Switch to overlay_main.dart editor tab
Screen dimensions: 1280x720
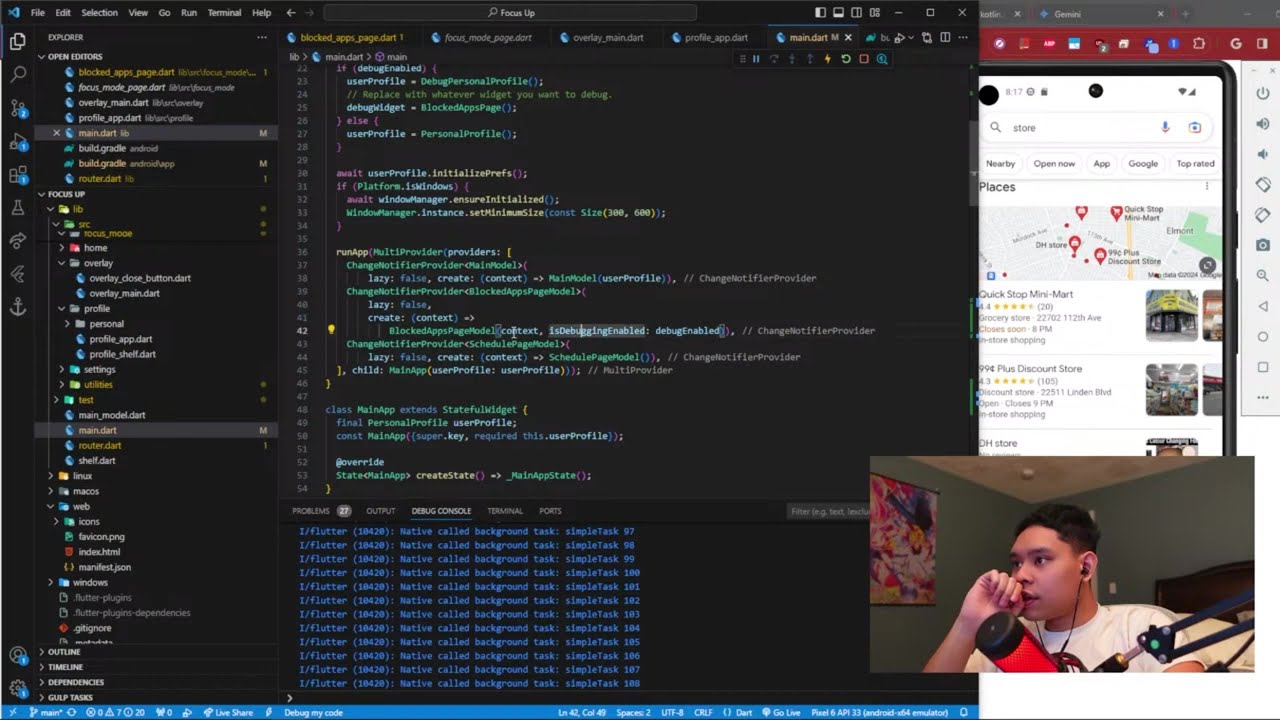[x=608, y=38]
